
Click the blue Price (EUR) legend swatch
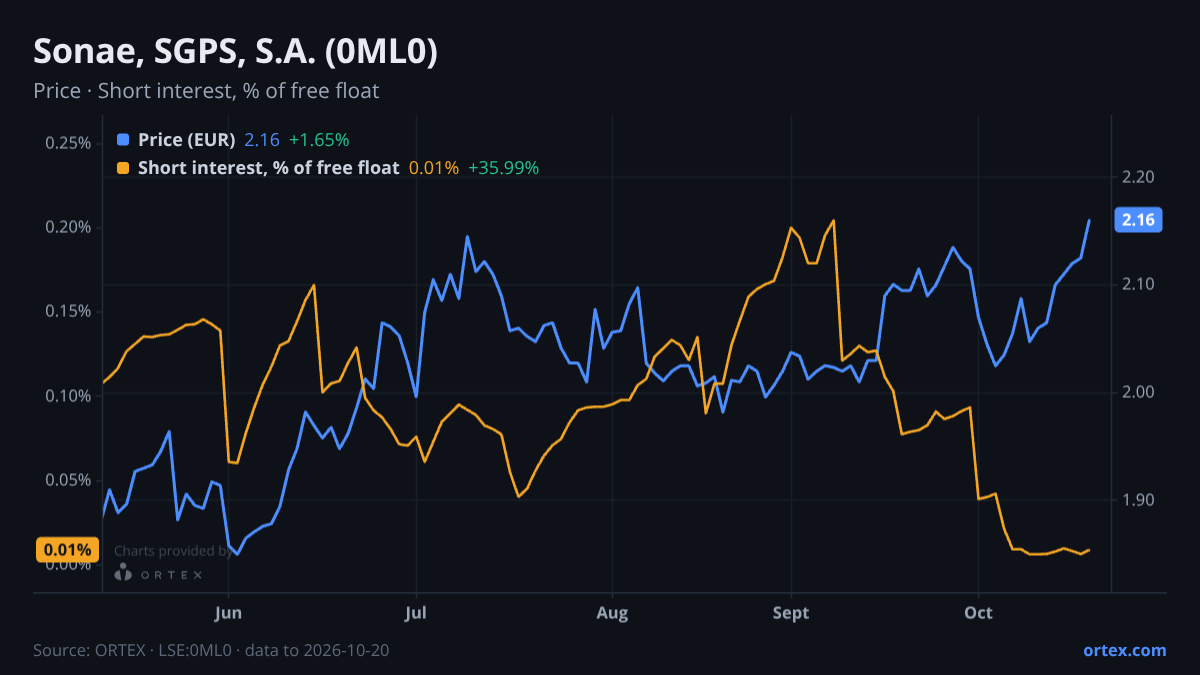tap(123, 140)
